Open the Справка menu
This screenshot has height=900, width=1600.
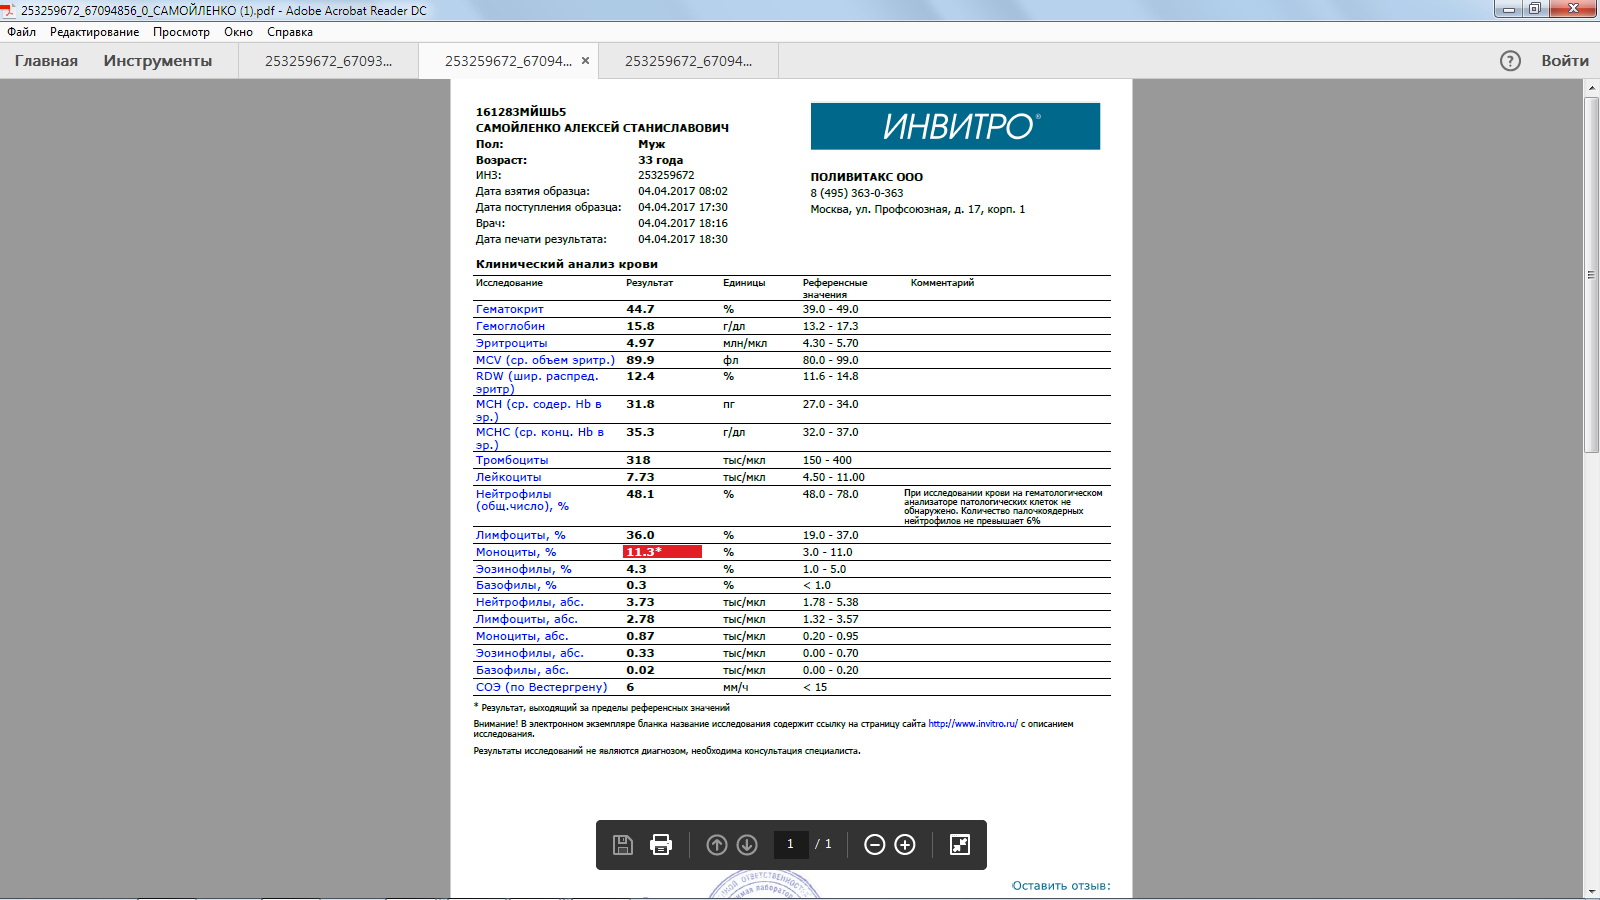pos(290,32)
